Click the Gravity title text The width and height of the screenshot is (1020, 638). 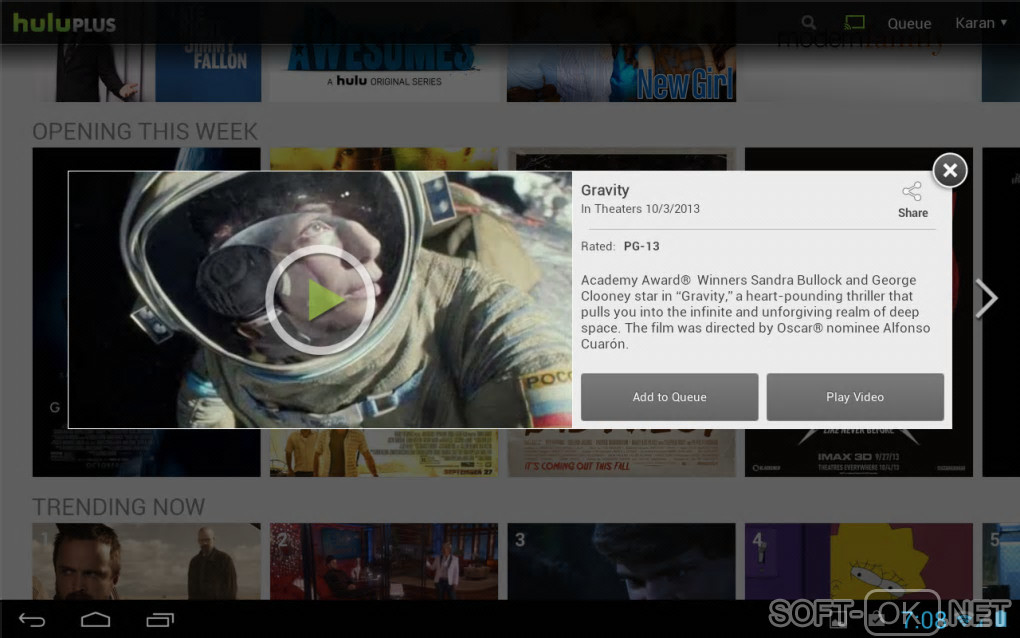(605, 190)
